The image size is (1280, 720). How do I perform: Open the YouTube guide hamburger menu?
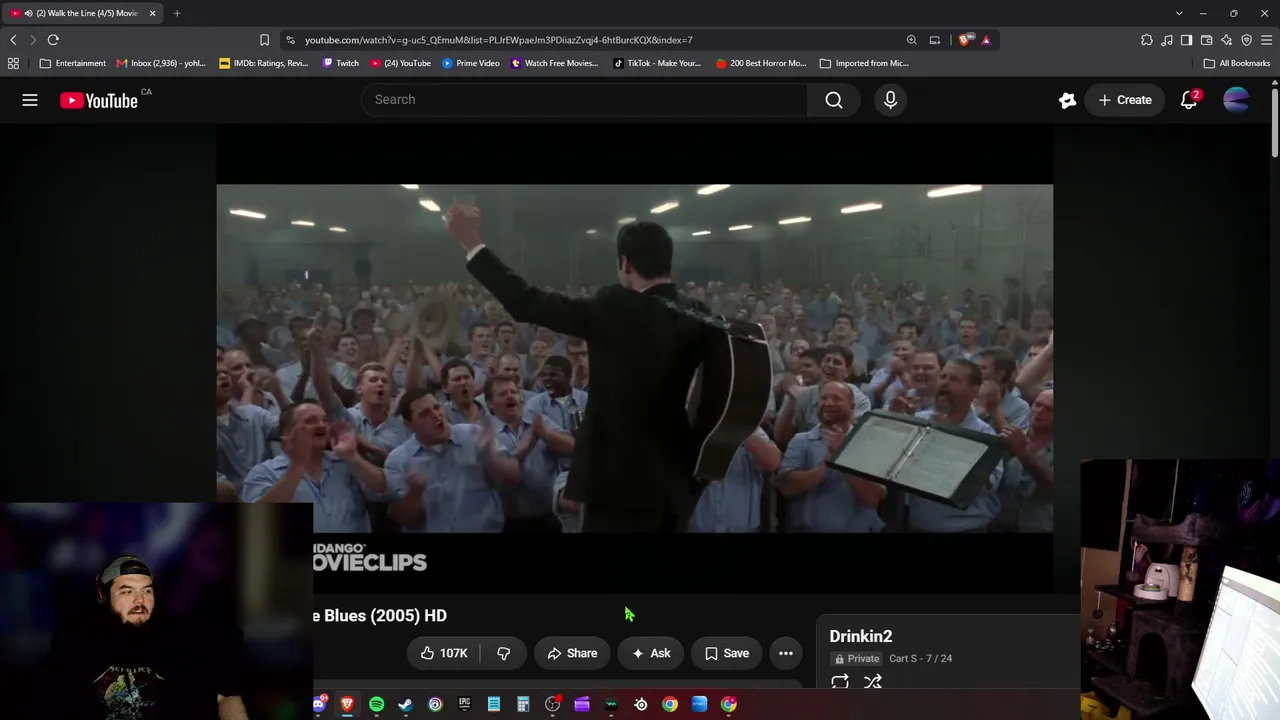coord(30,100)
